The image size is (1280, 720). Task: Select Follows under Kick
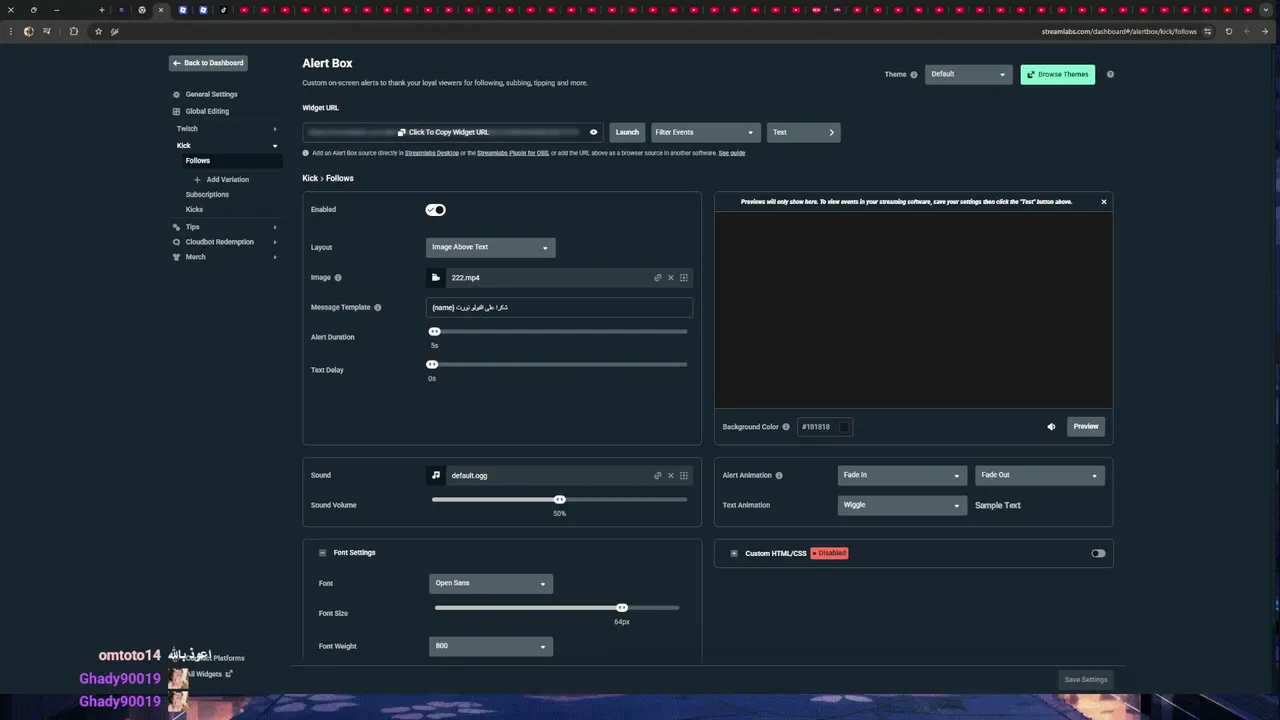click(x=198, y=161)
